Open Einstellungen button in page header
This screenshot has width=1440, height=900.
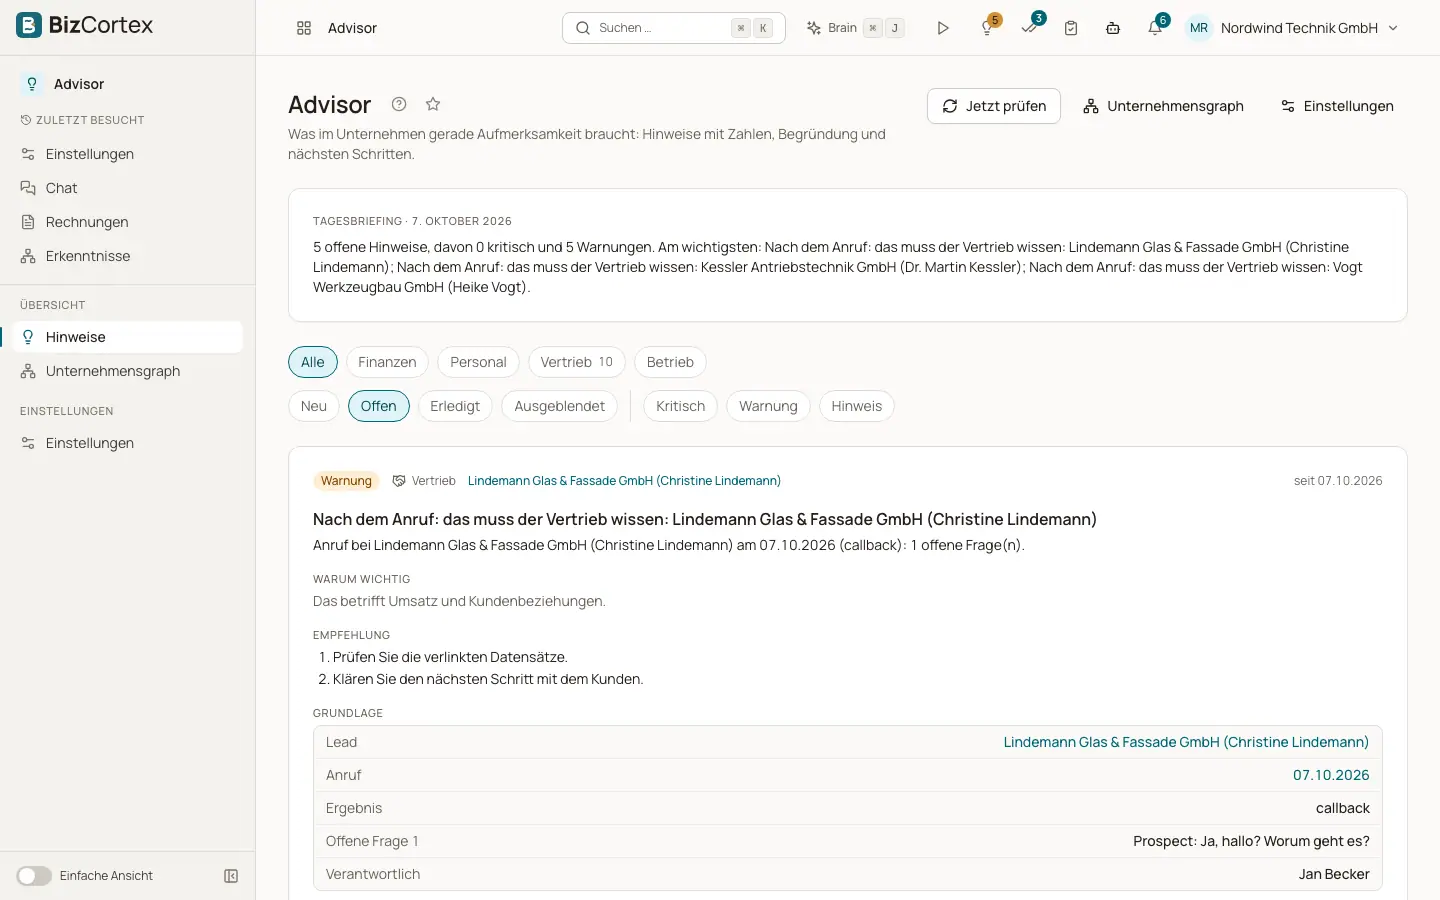pos(1337,106)
